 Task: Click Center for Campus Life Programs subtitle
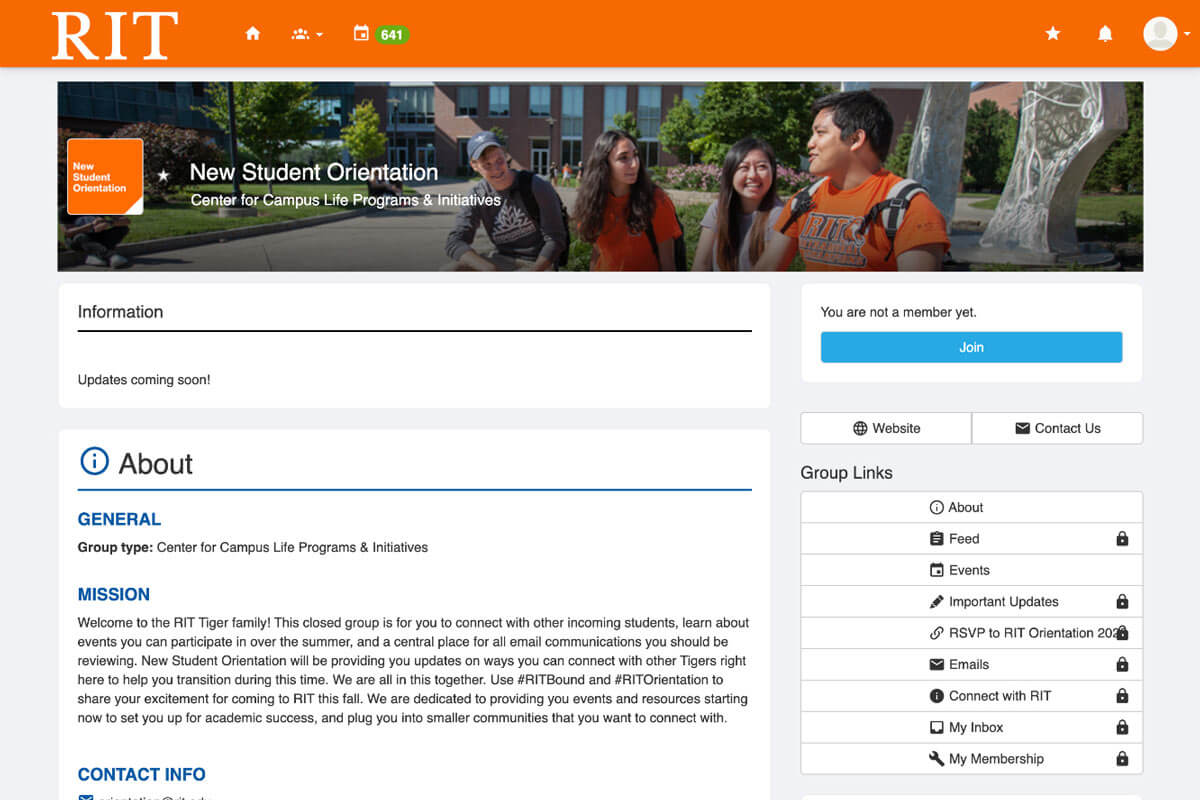(x=346, y=200)
